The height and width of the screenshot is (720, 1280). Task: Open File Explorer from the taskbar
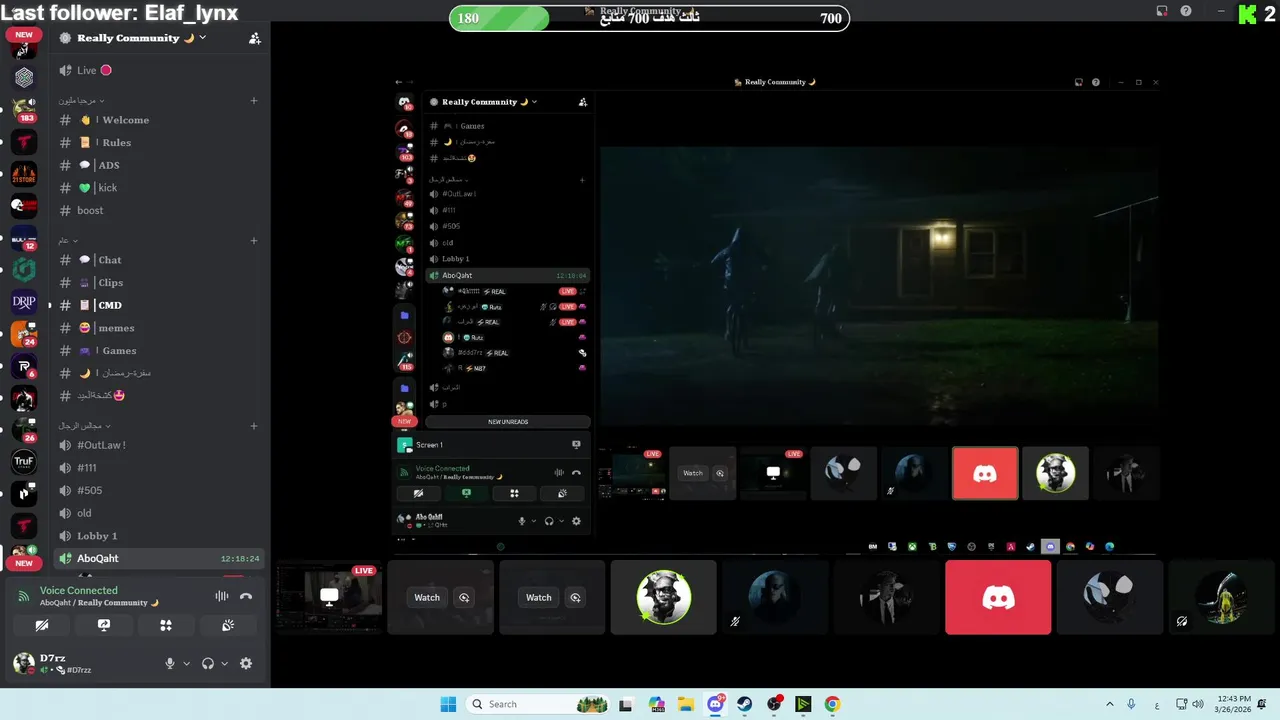coord(686,704)
